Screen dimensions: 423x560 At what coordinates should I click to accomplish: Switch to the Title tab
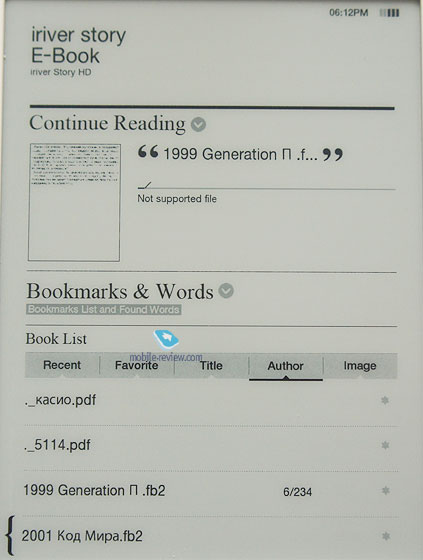(211, 365)
